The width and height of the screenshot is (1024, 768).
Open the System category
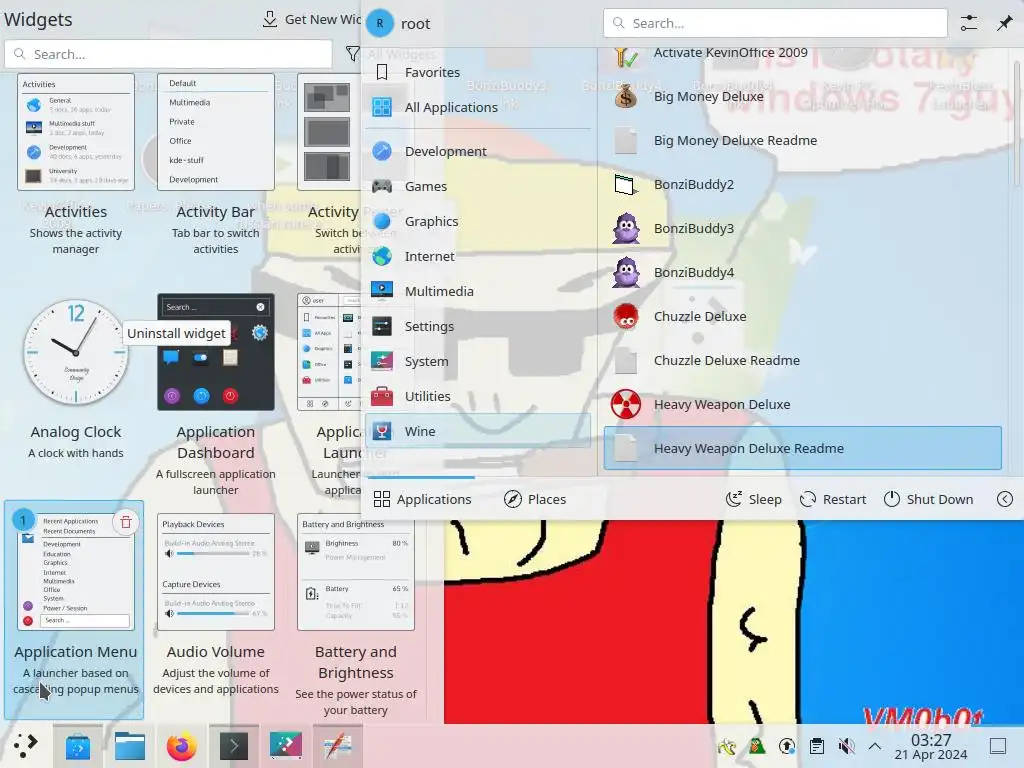point(477,361)
